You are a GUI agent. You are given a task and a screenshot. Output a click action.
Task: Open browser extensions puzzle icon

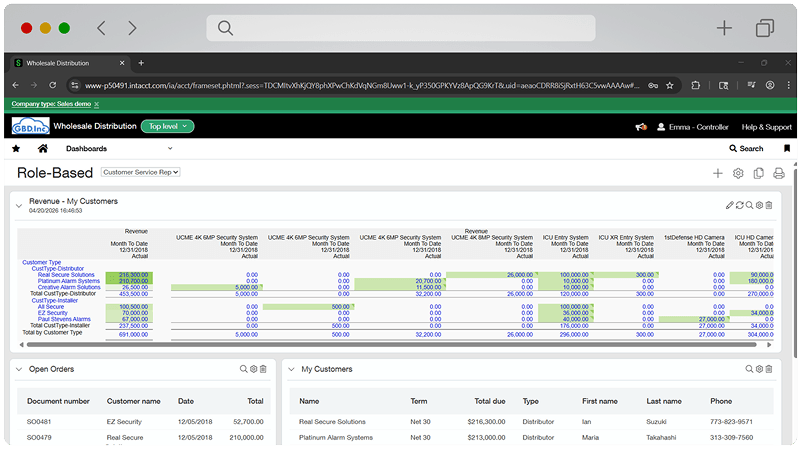pyautogui.click(x=695, y=85)
